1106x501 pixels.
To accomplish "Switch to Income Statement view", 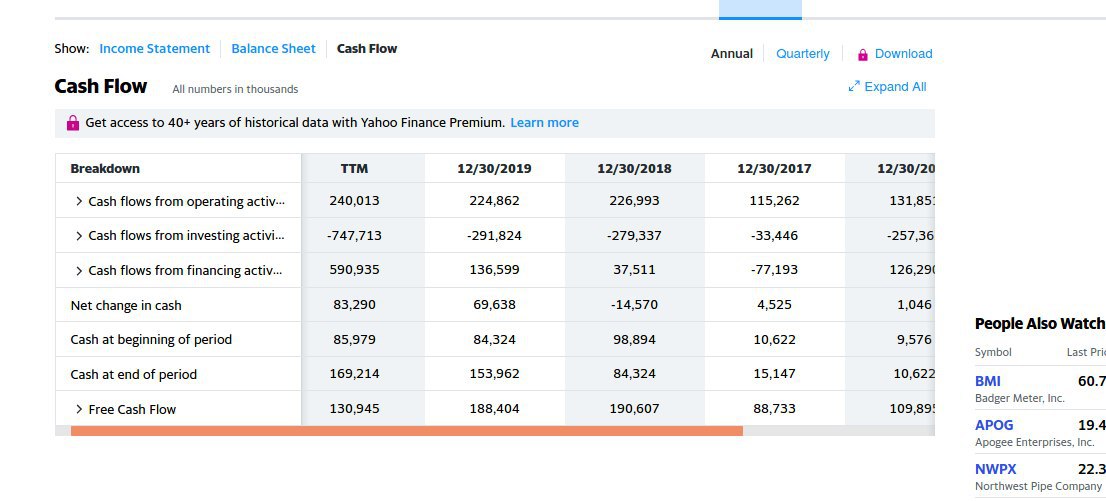I will [154, 49].
